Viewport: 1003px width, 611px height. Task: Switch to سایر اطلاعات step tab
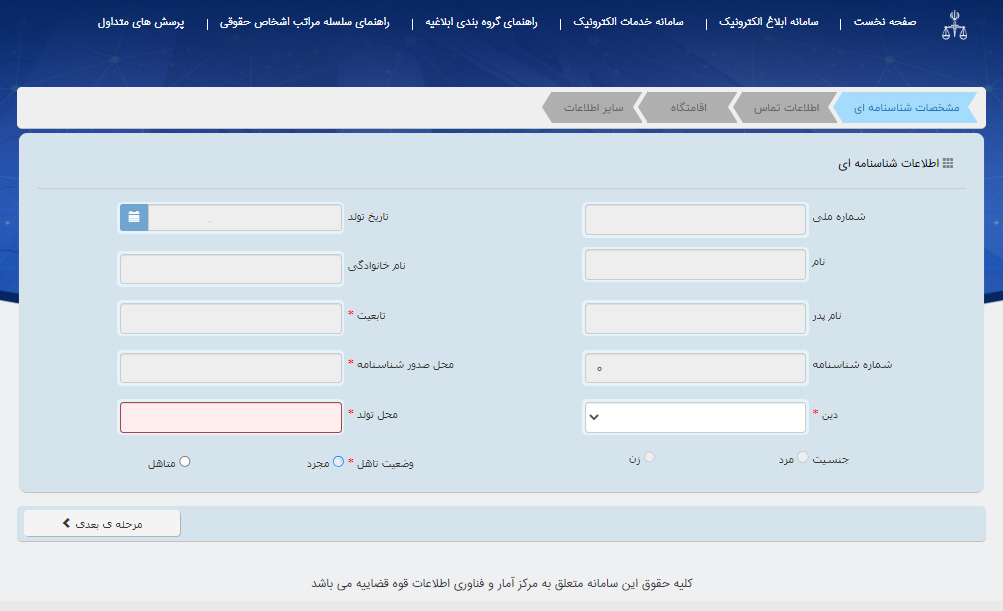click(x=593, y=107)
